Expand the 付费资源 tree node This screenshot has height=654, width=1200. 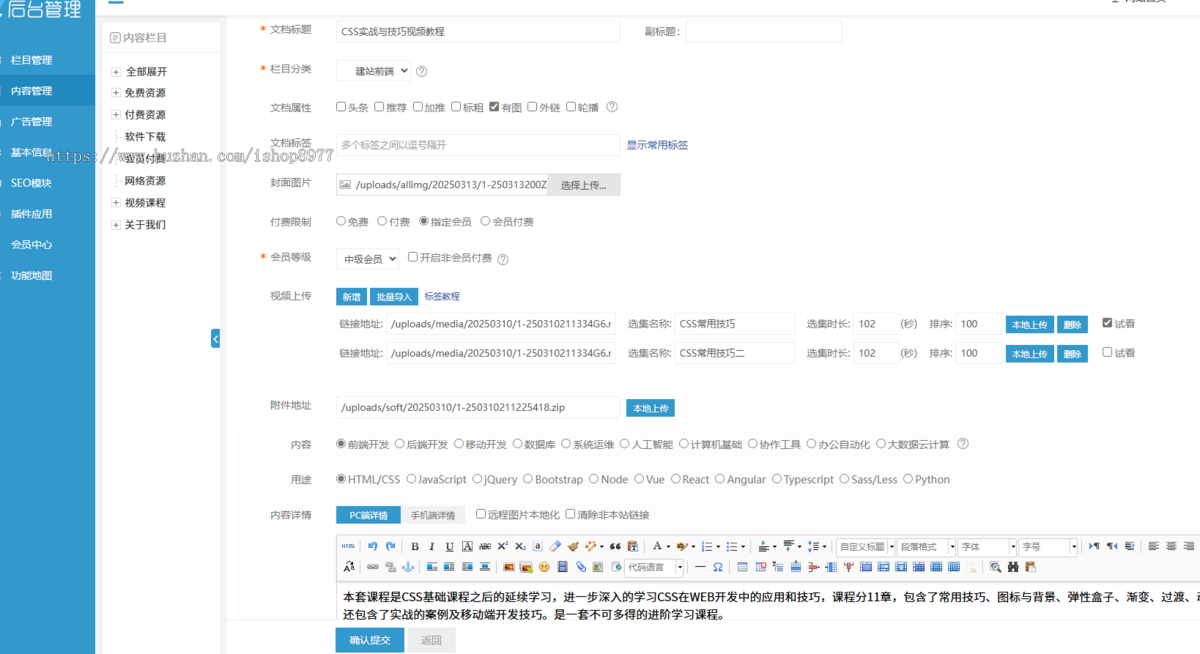click(116, 115)
